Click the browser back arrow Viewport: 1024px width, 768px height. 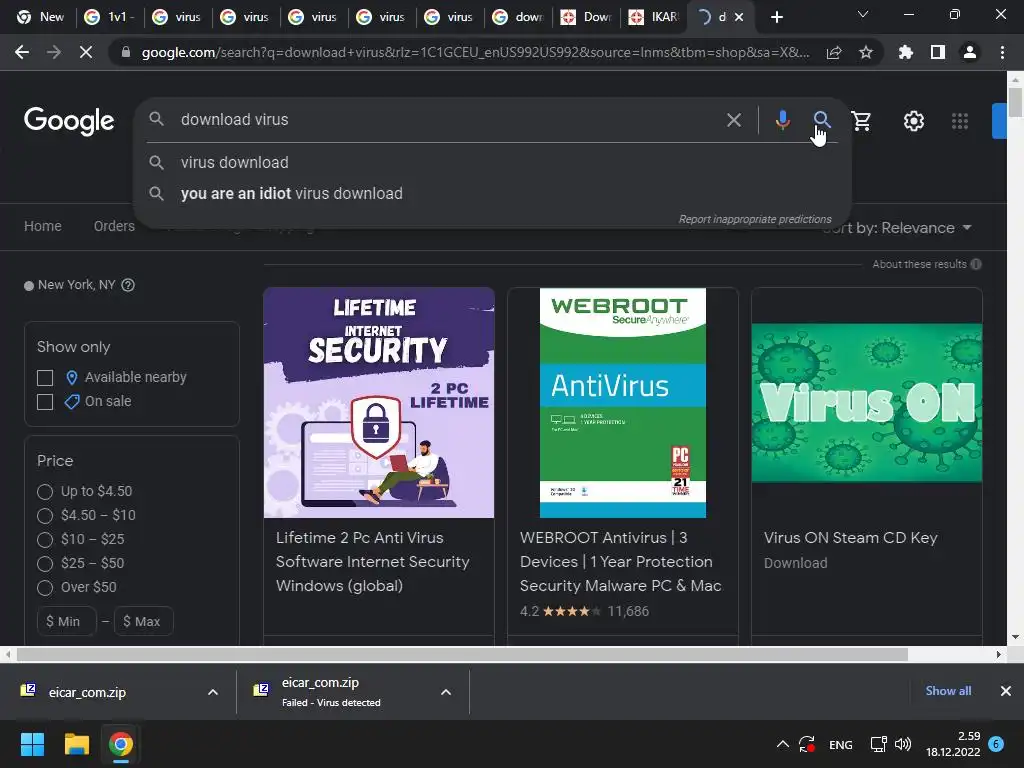click(22, 52)
